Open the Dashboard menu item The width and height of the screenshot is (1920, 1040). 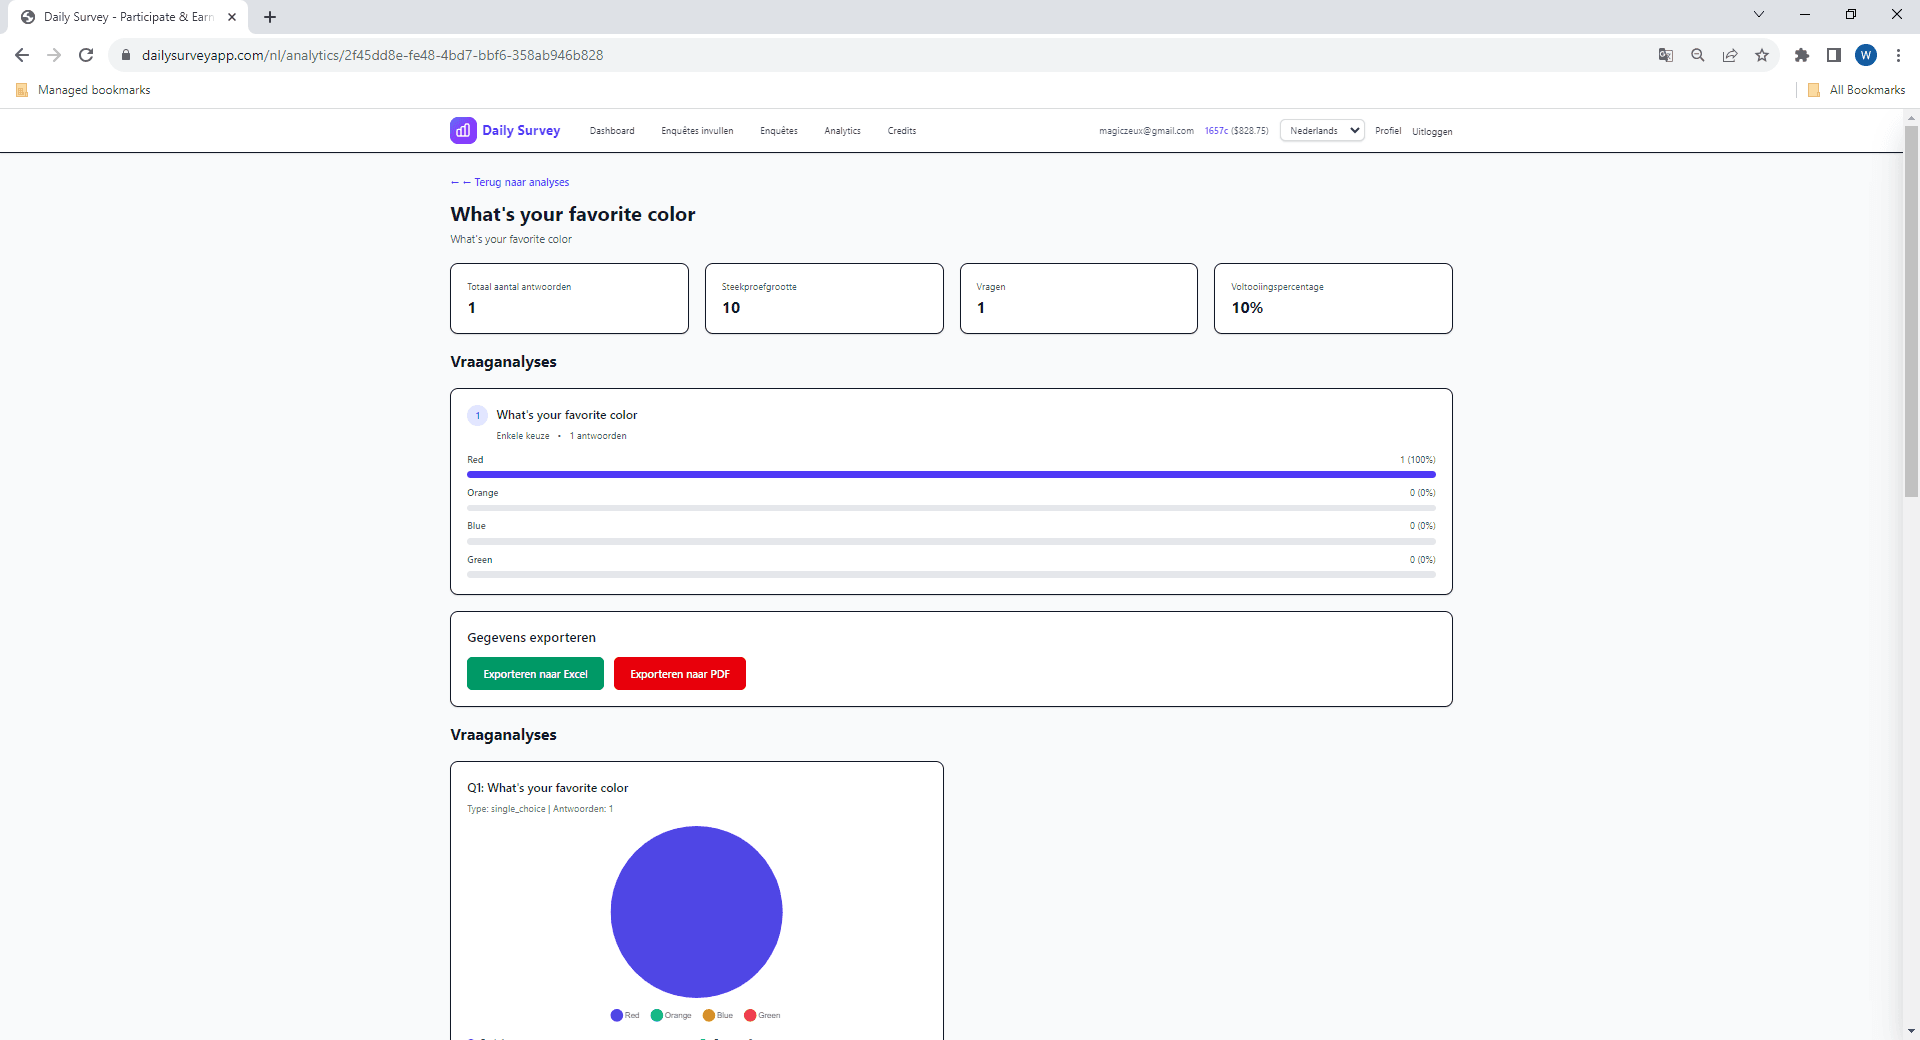pyautogui.click(x=611, y=131)
